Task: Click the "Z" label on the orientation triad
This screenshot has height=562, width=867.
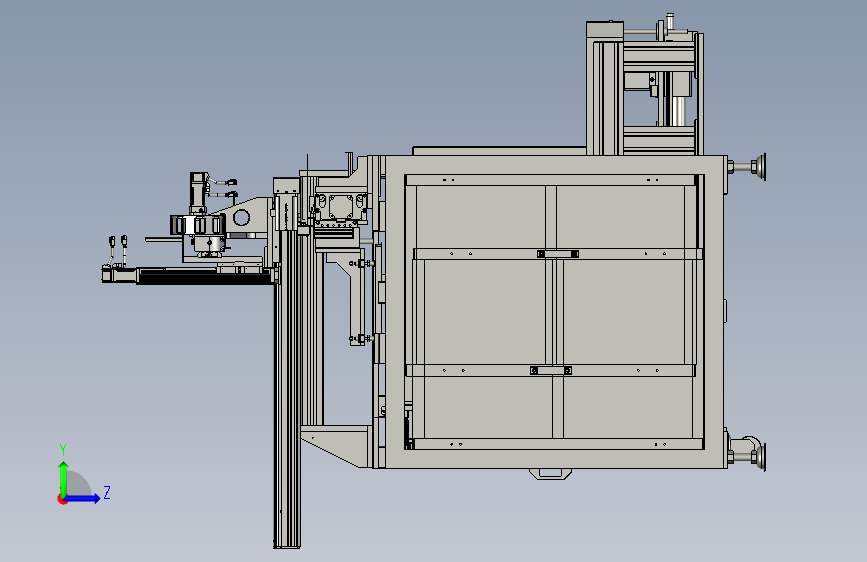Action: click(107, 492)
